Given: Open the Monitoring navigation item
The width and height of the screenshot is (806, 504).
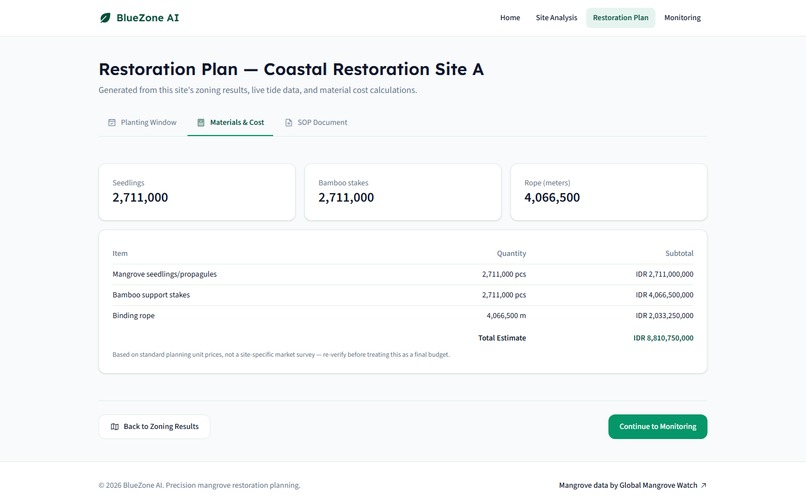Looking at the screenshot, I should click(682, 17).
